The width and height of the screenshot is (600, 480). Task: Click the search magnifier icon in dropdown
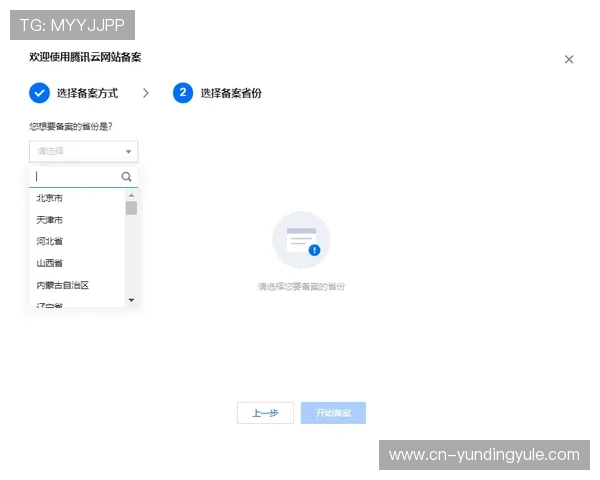click(126, 176)
